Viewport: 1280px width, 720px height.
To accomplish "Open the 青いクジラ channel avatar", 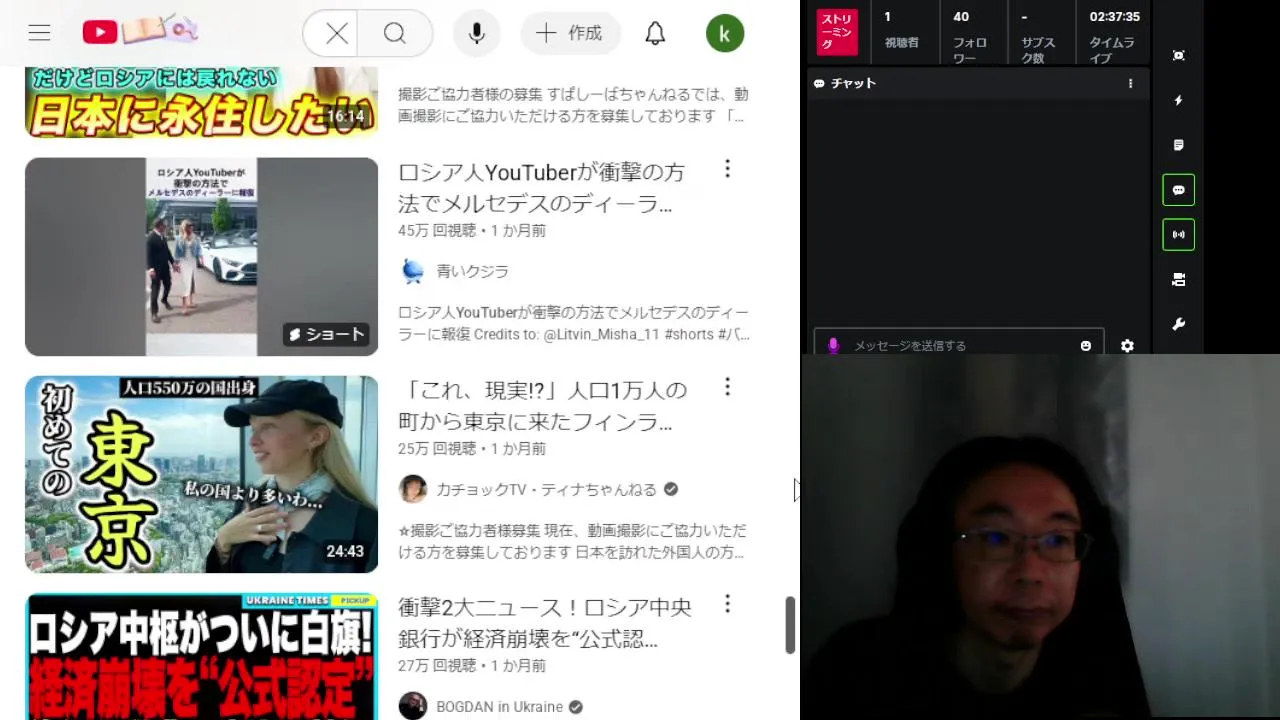I will click(x=413, y=271).
